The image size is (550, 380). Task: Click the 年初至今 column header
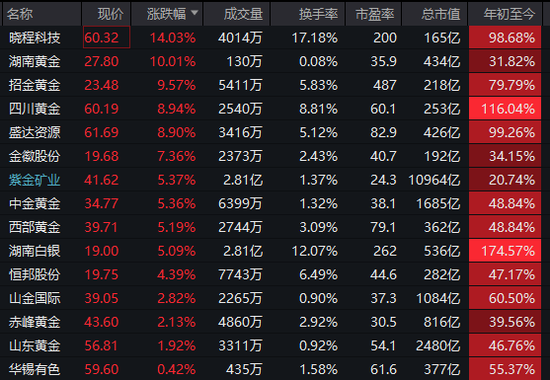coord(509,14)
